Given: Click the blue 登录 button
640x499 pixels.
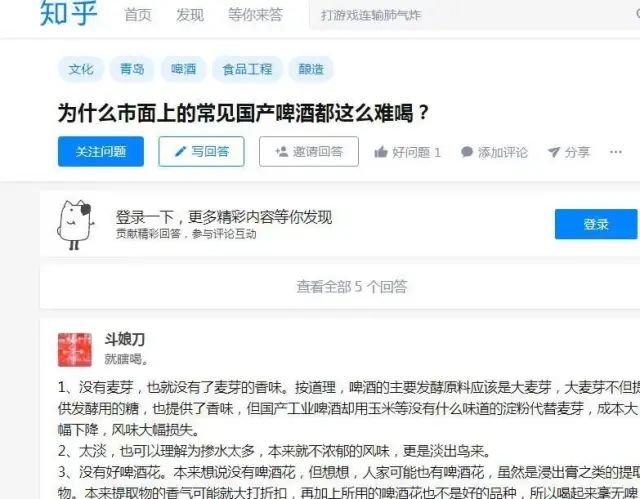Looking at the screenshot, I should [596, 224].
